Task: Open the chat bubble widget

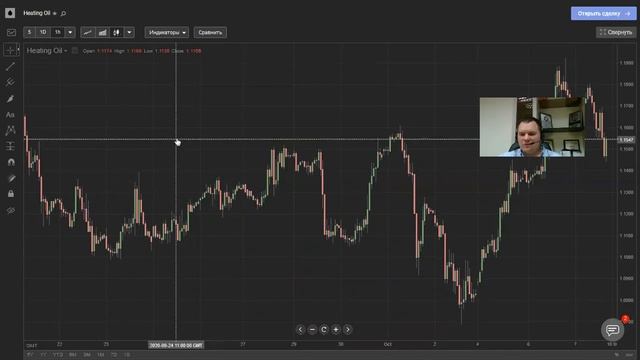Action: pyautogui.click(x=612, y=330)
